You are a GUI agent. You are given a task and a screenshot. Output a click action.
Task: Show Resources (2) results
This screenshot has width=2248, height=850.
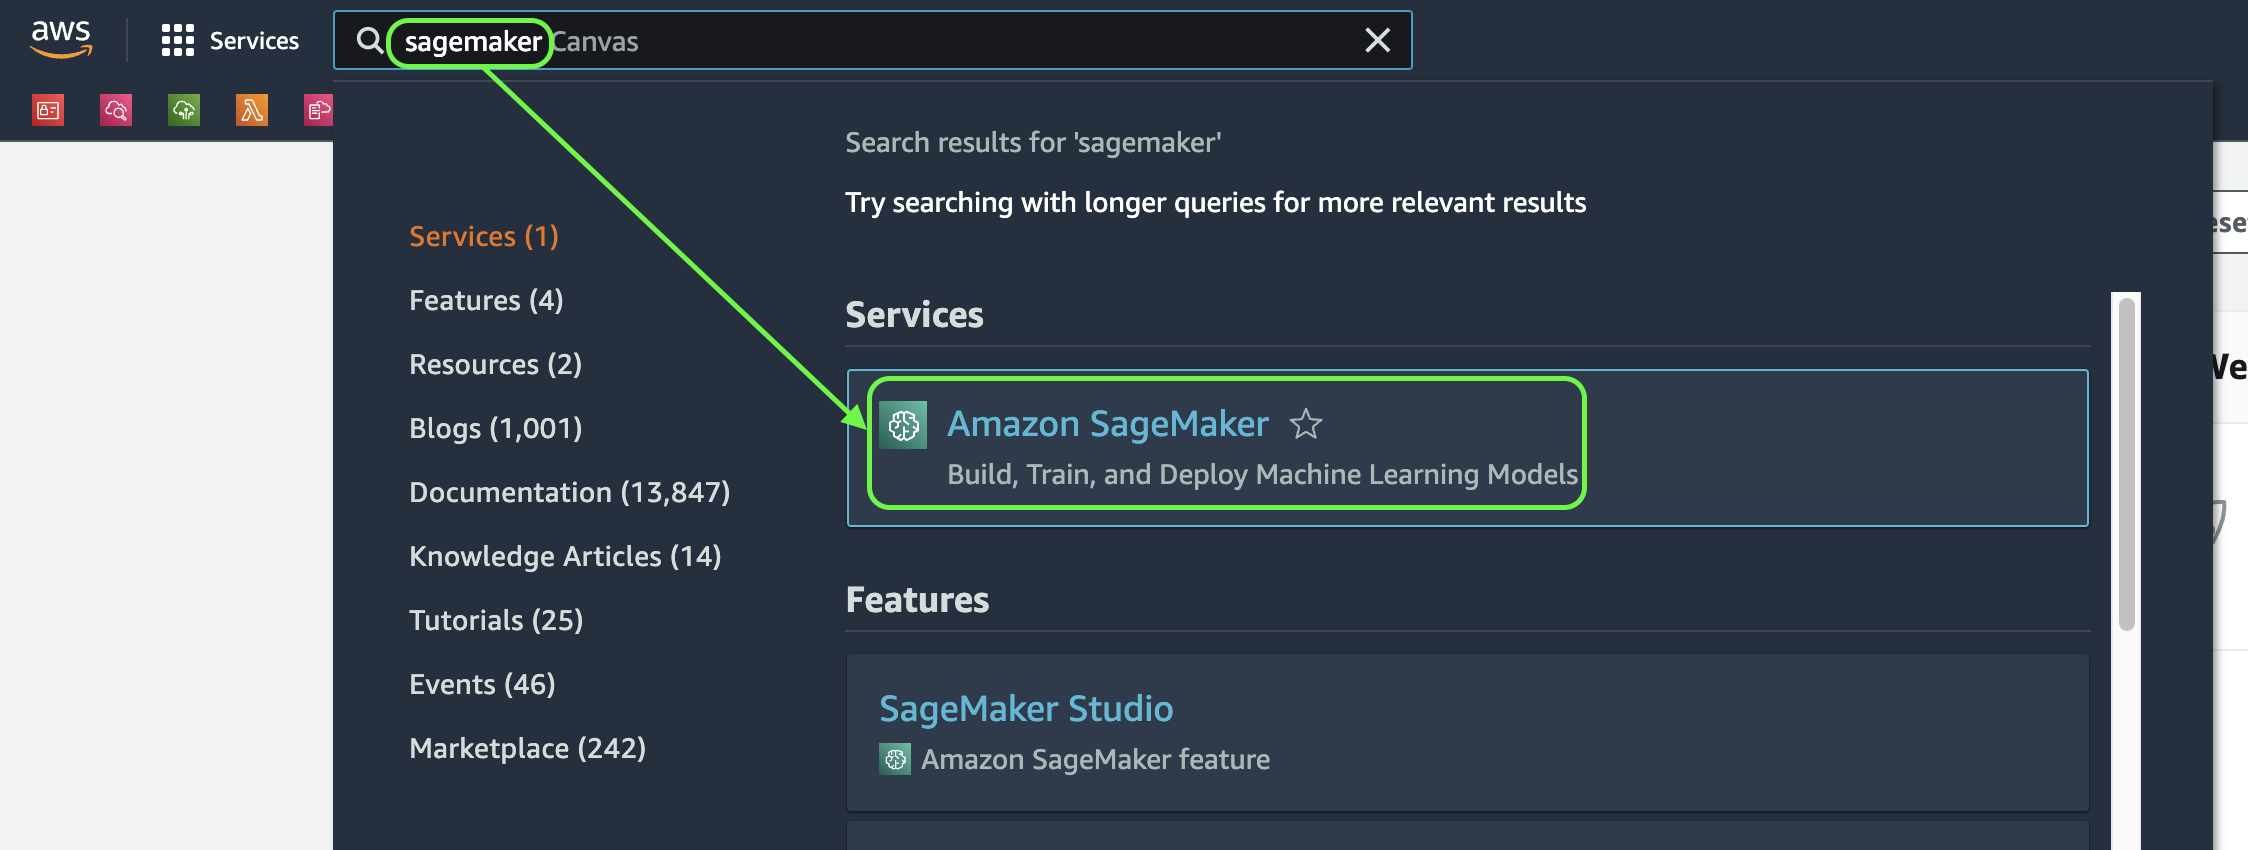coord(495,364)
